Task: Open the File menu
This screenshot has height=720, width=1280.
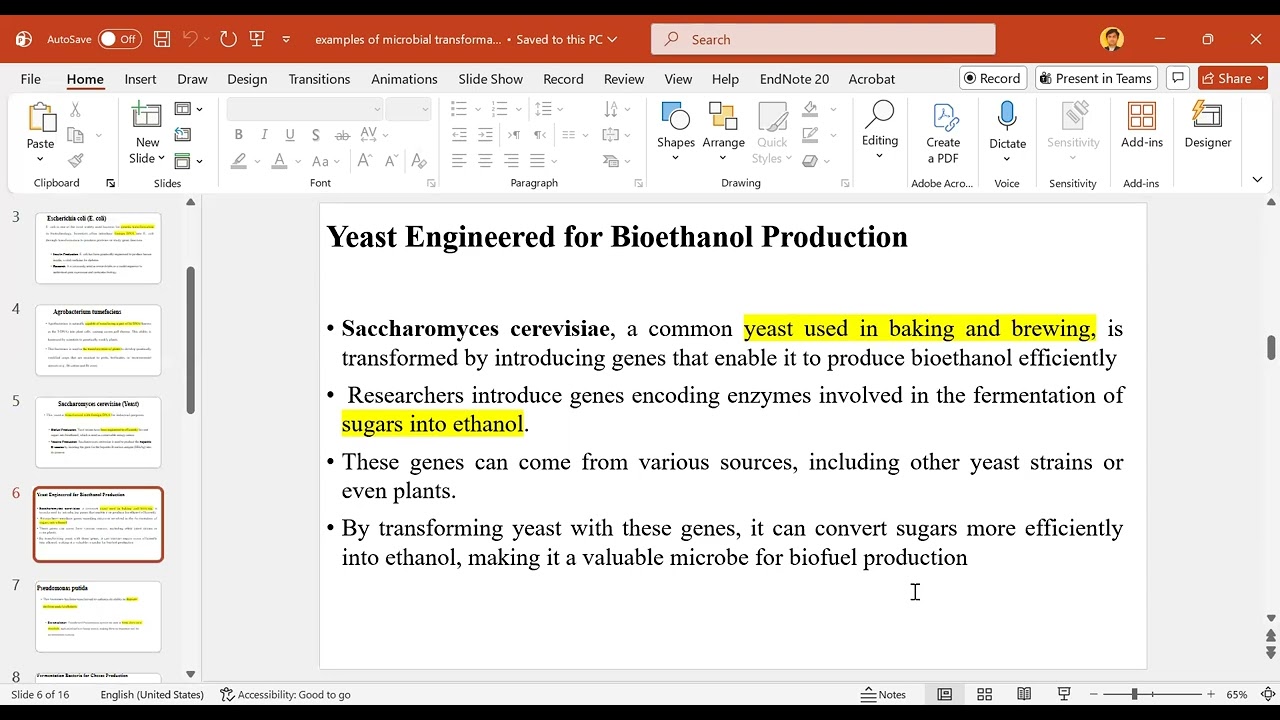Action: click(31, 79)
